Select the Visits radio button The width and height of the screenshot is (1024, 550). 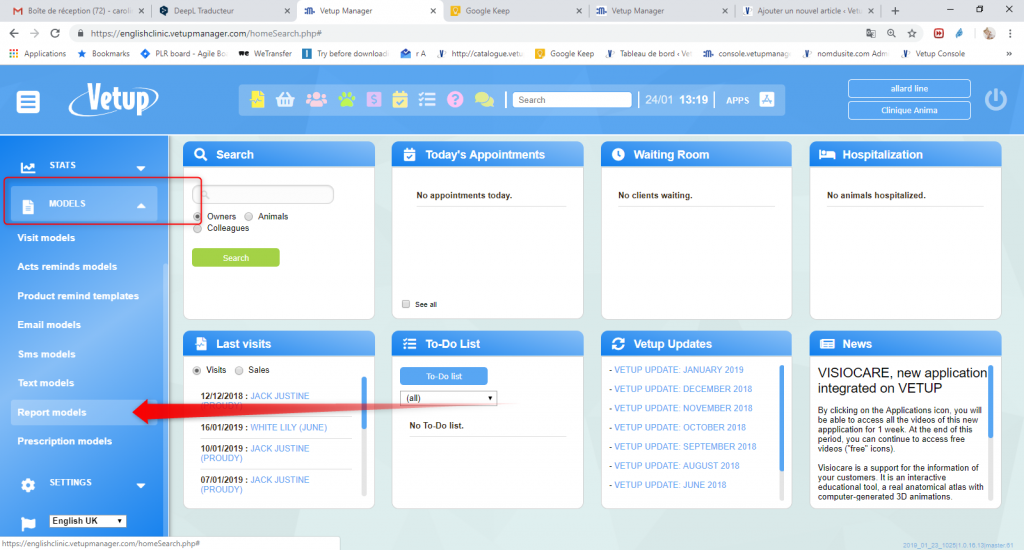[x=197, y=370]
